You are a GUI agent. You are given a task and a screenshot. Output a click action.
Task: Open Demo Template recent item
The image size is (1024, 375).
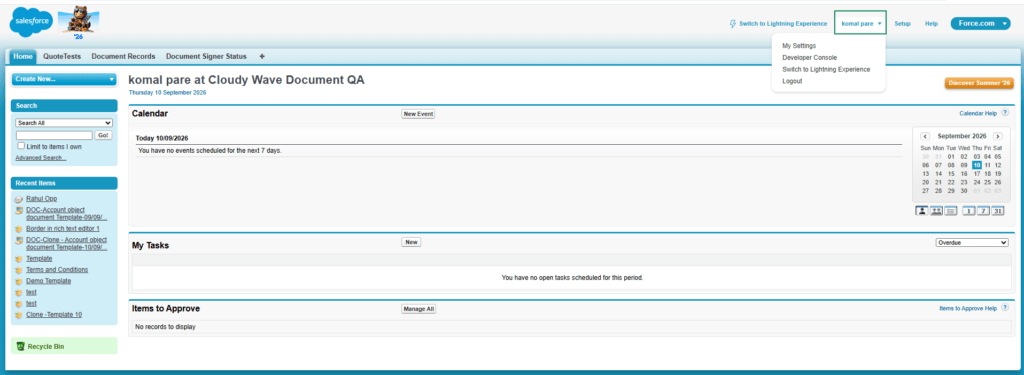click(x=48, y=281)
